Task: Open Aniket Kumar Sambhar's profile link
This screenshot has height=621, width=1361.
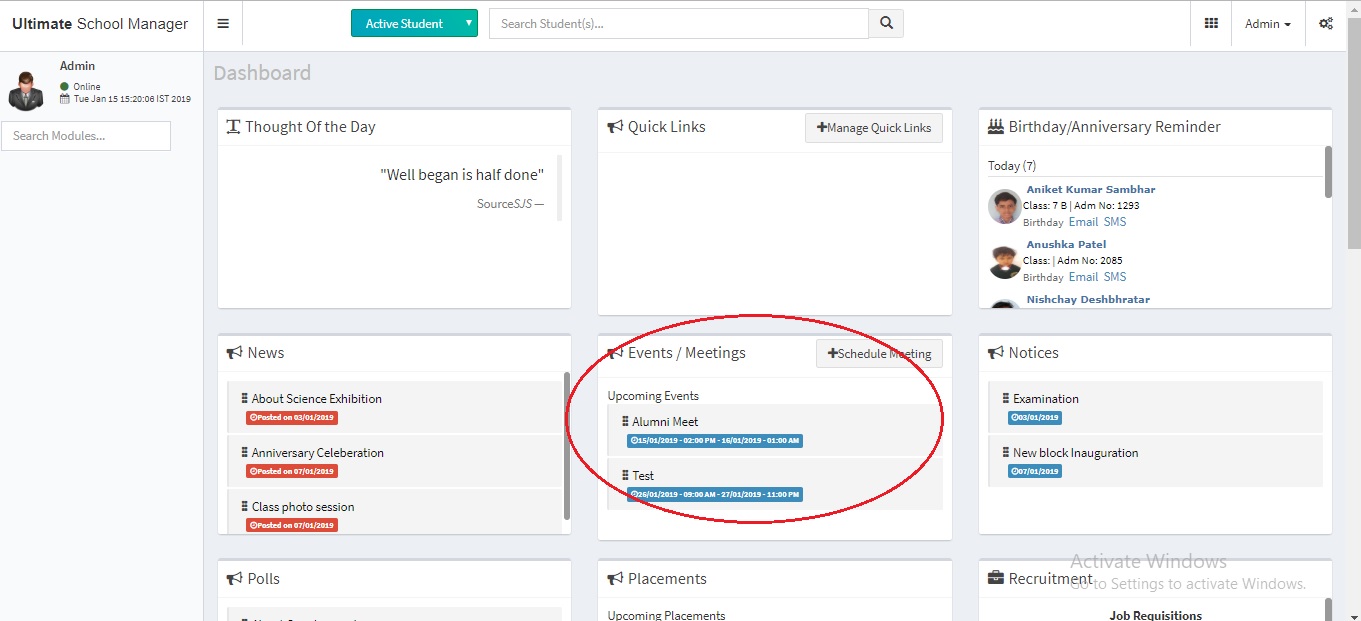Action: coord(1091,189)
